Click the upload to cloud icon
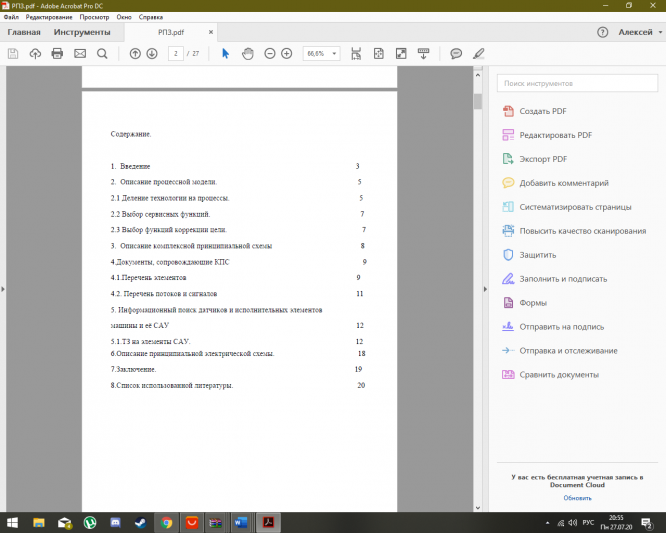Viewport: 666px width, 533px height. pos(35,53)
